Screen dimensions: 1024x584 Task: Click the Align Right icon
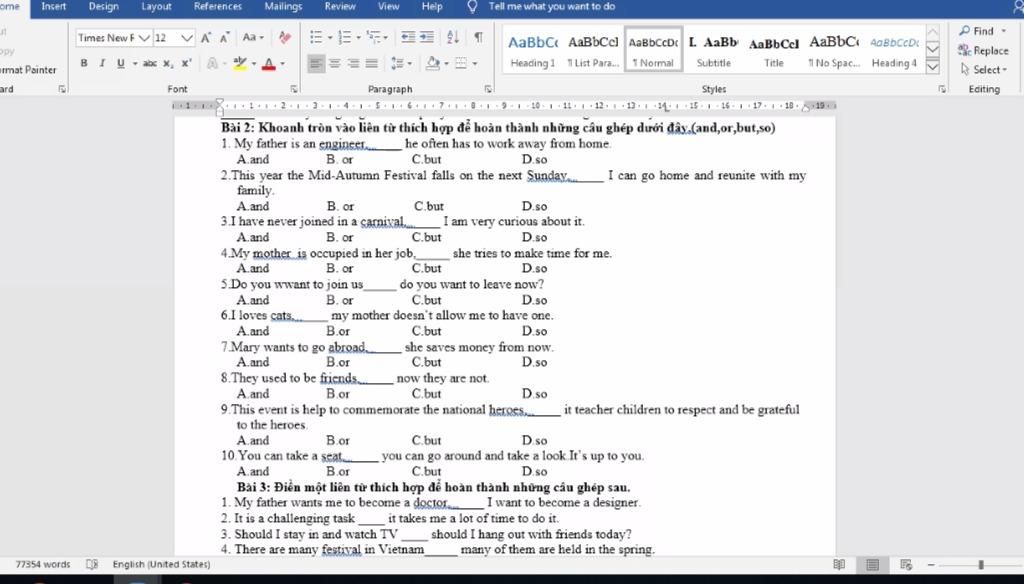(353, 63)
